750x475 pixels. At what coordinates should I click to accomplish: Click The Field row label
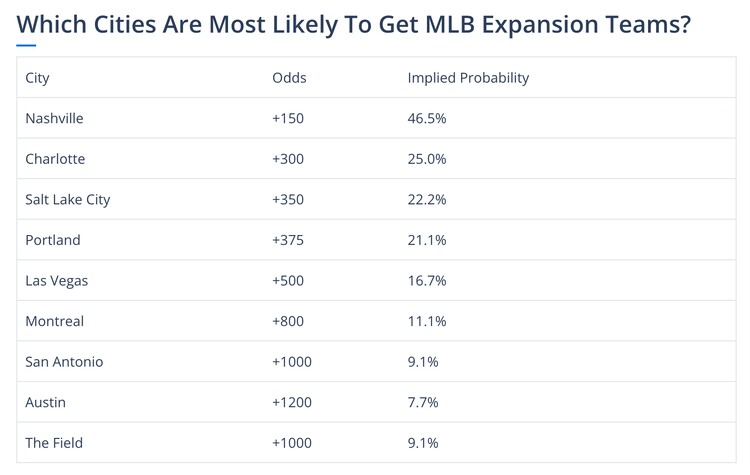[54, 443]
